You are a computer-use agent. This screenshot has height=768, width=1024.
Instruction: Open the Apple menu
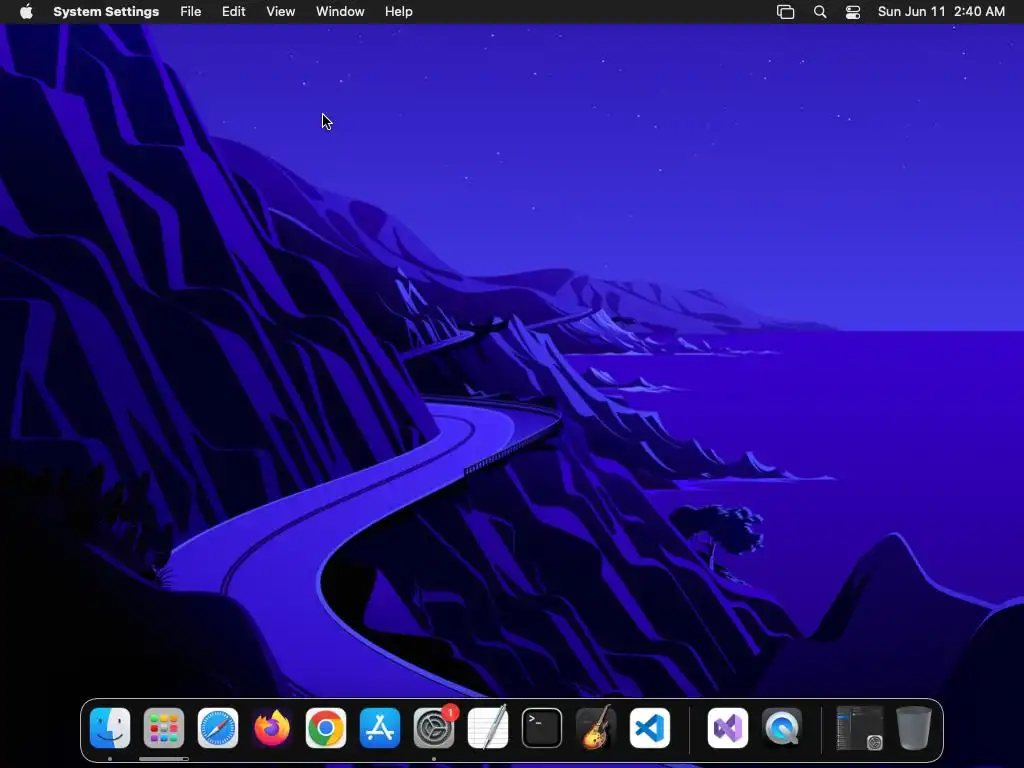(x=26, y=12)
